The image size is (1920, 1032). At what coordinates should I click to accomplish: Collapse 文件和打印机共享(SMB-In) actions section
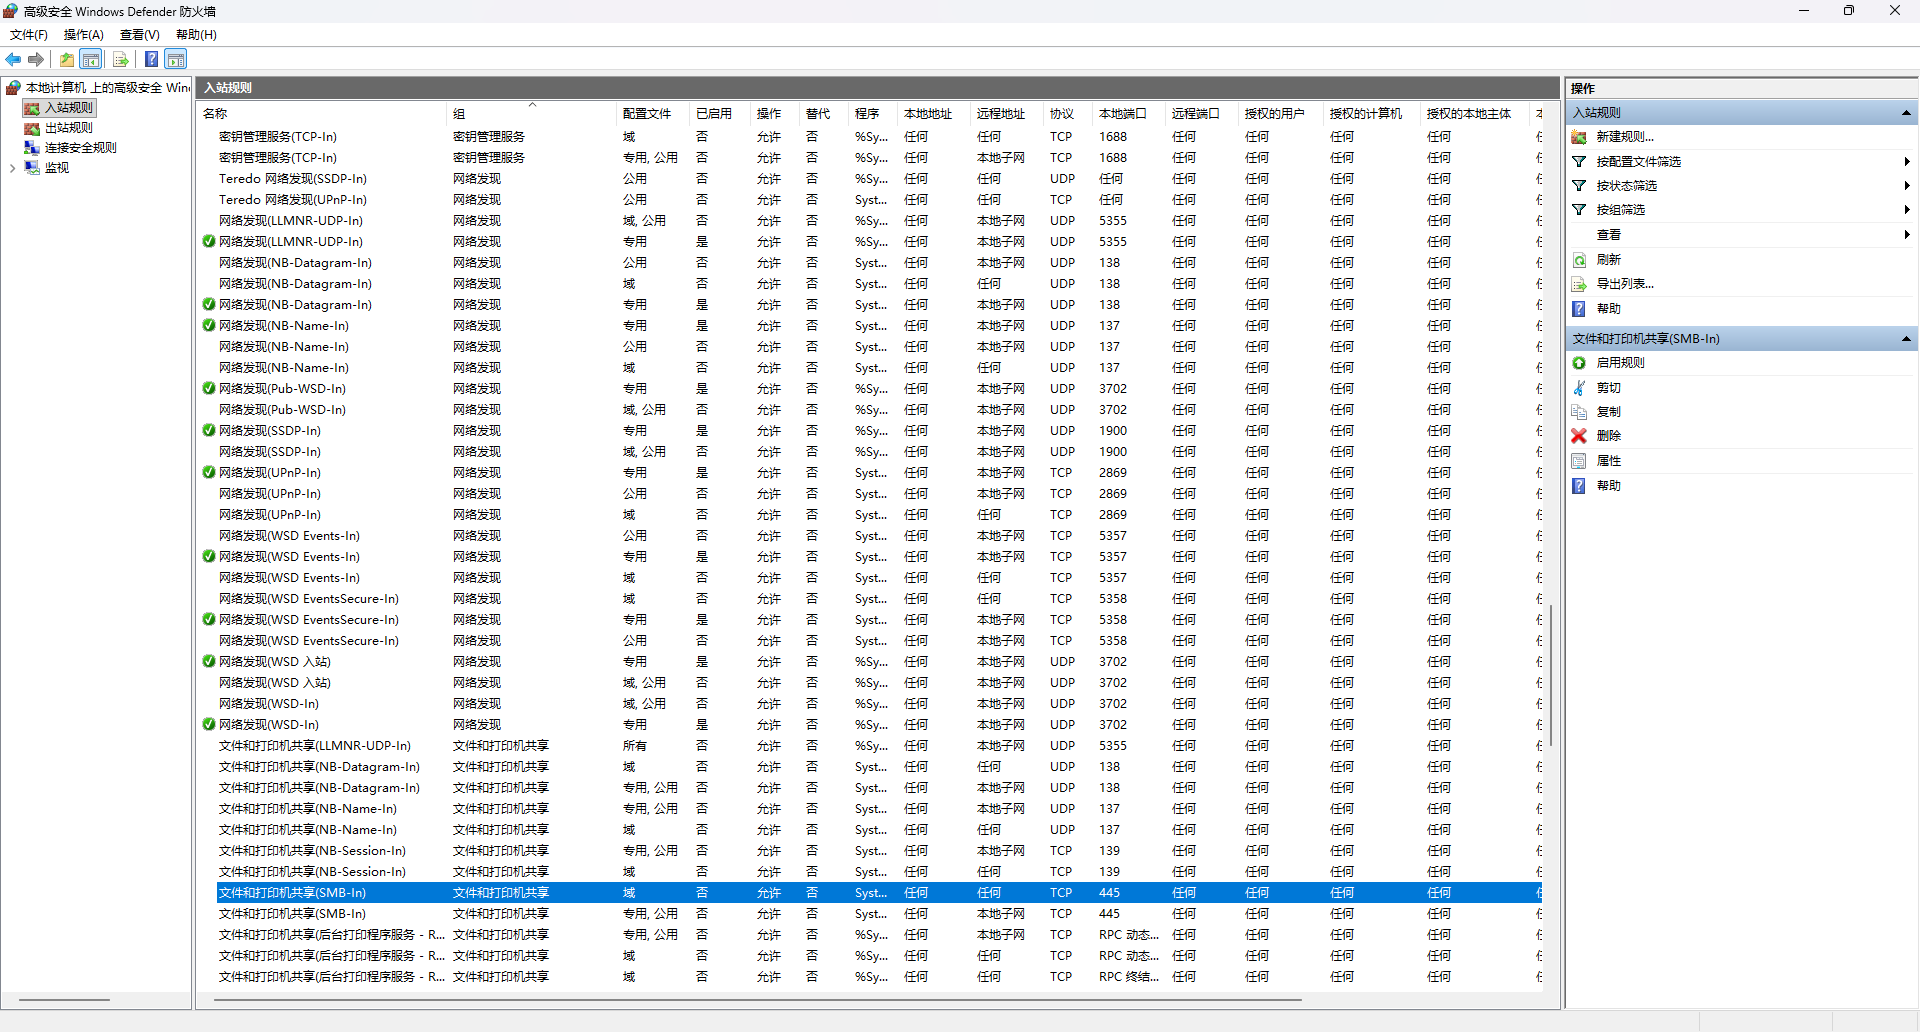pyautogui.click(x=1906, y=339)
